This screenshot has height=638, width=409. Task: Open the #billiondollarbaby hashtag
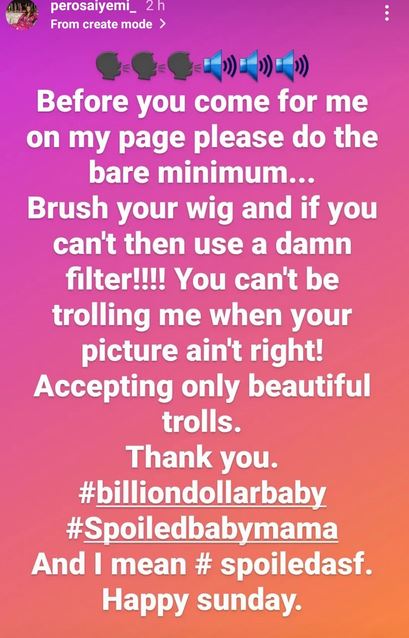click(x=202, y=494)
